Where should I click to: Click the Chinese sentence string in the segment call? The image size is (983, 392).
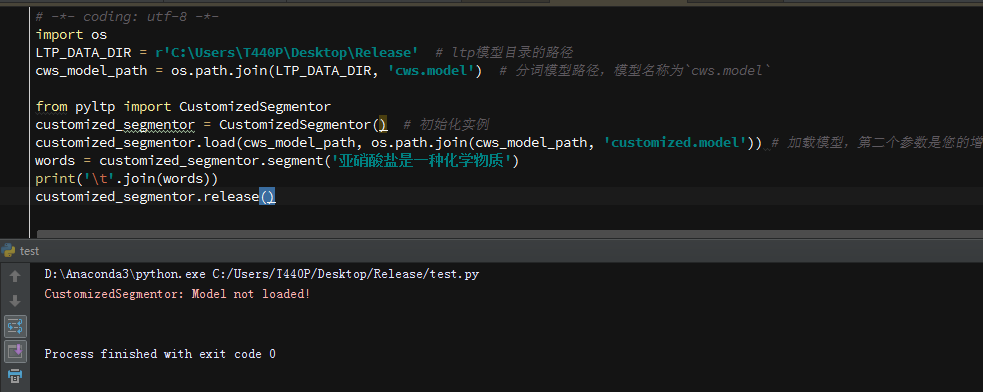click(x=421, y=161)
